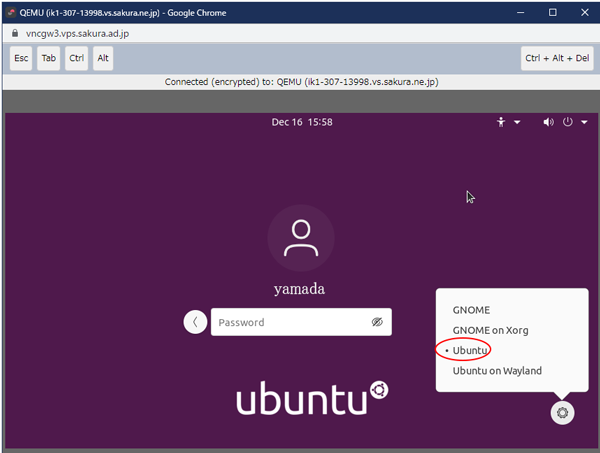Click the padlock site info icon
The width and height of the screenshot is (600, 453).
(x=15, y=33)
